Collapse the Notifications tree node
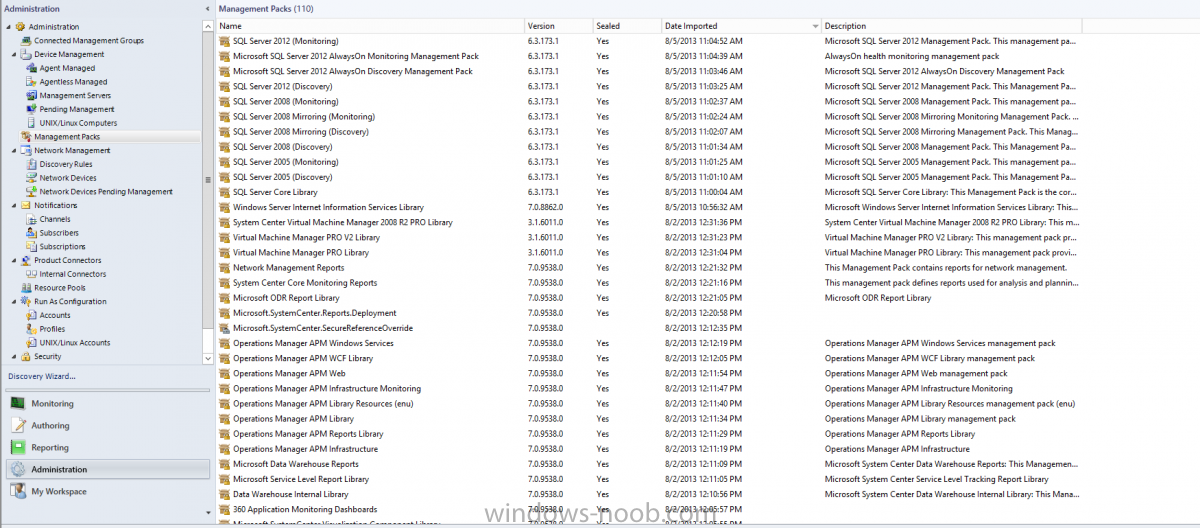 tap(15, 205)
